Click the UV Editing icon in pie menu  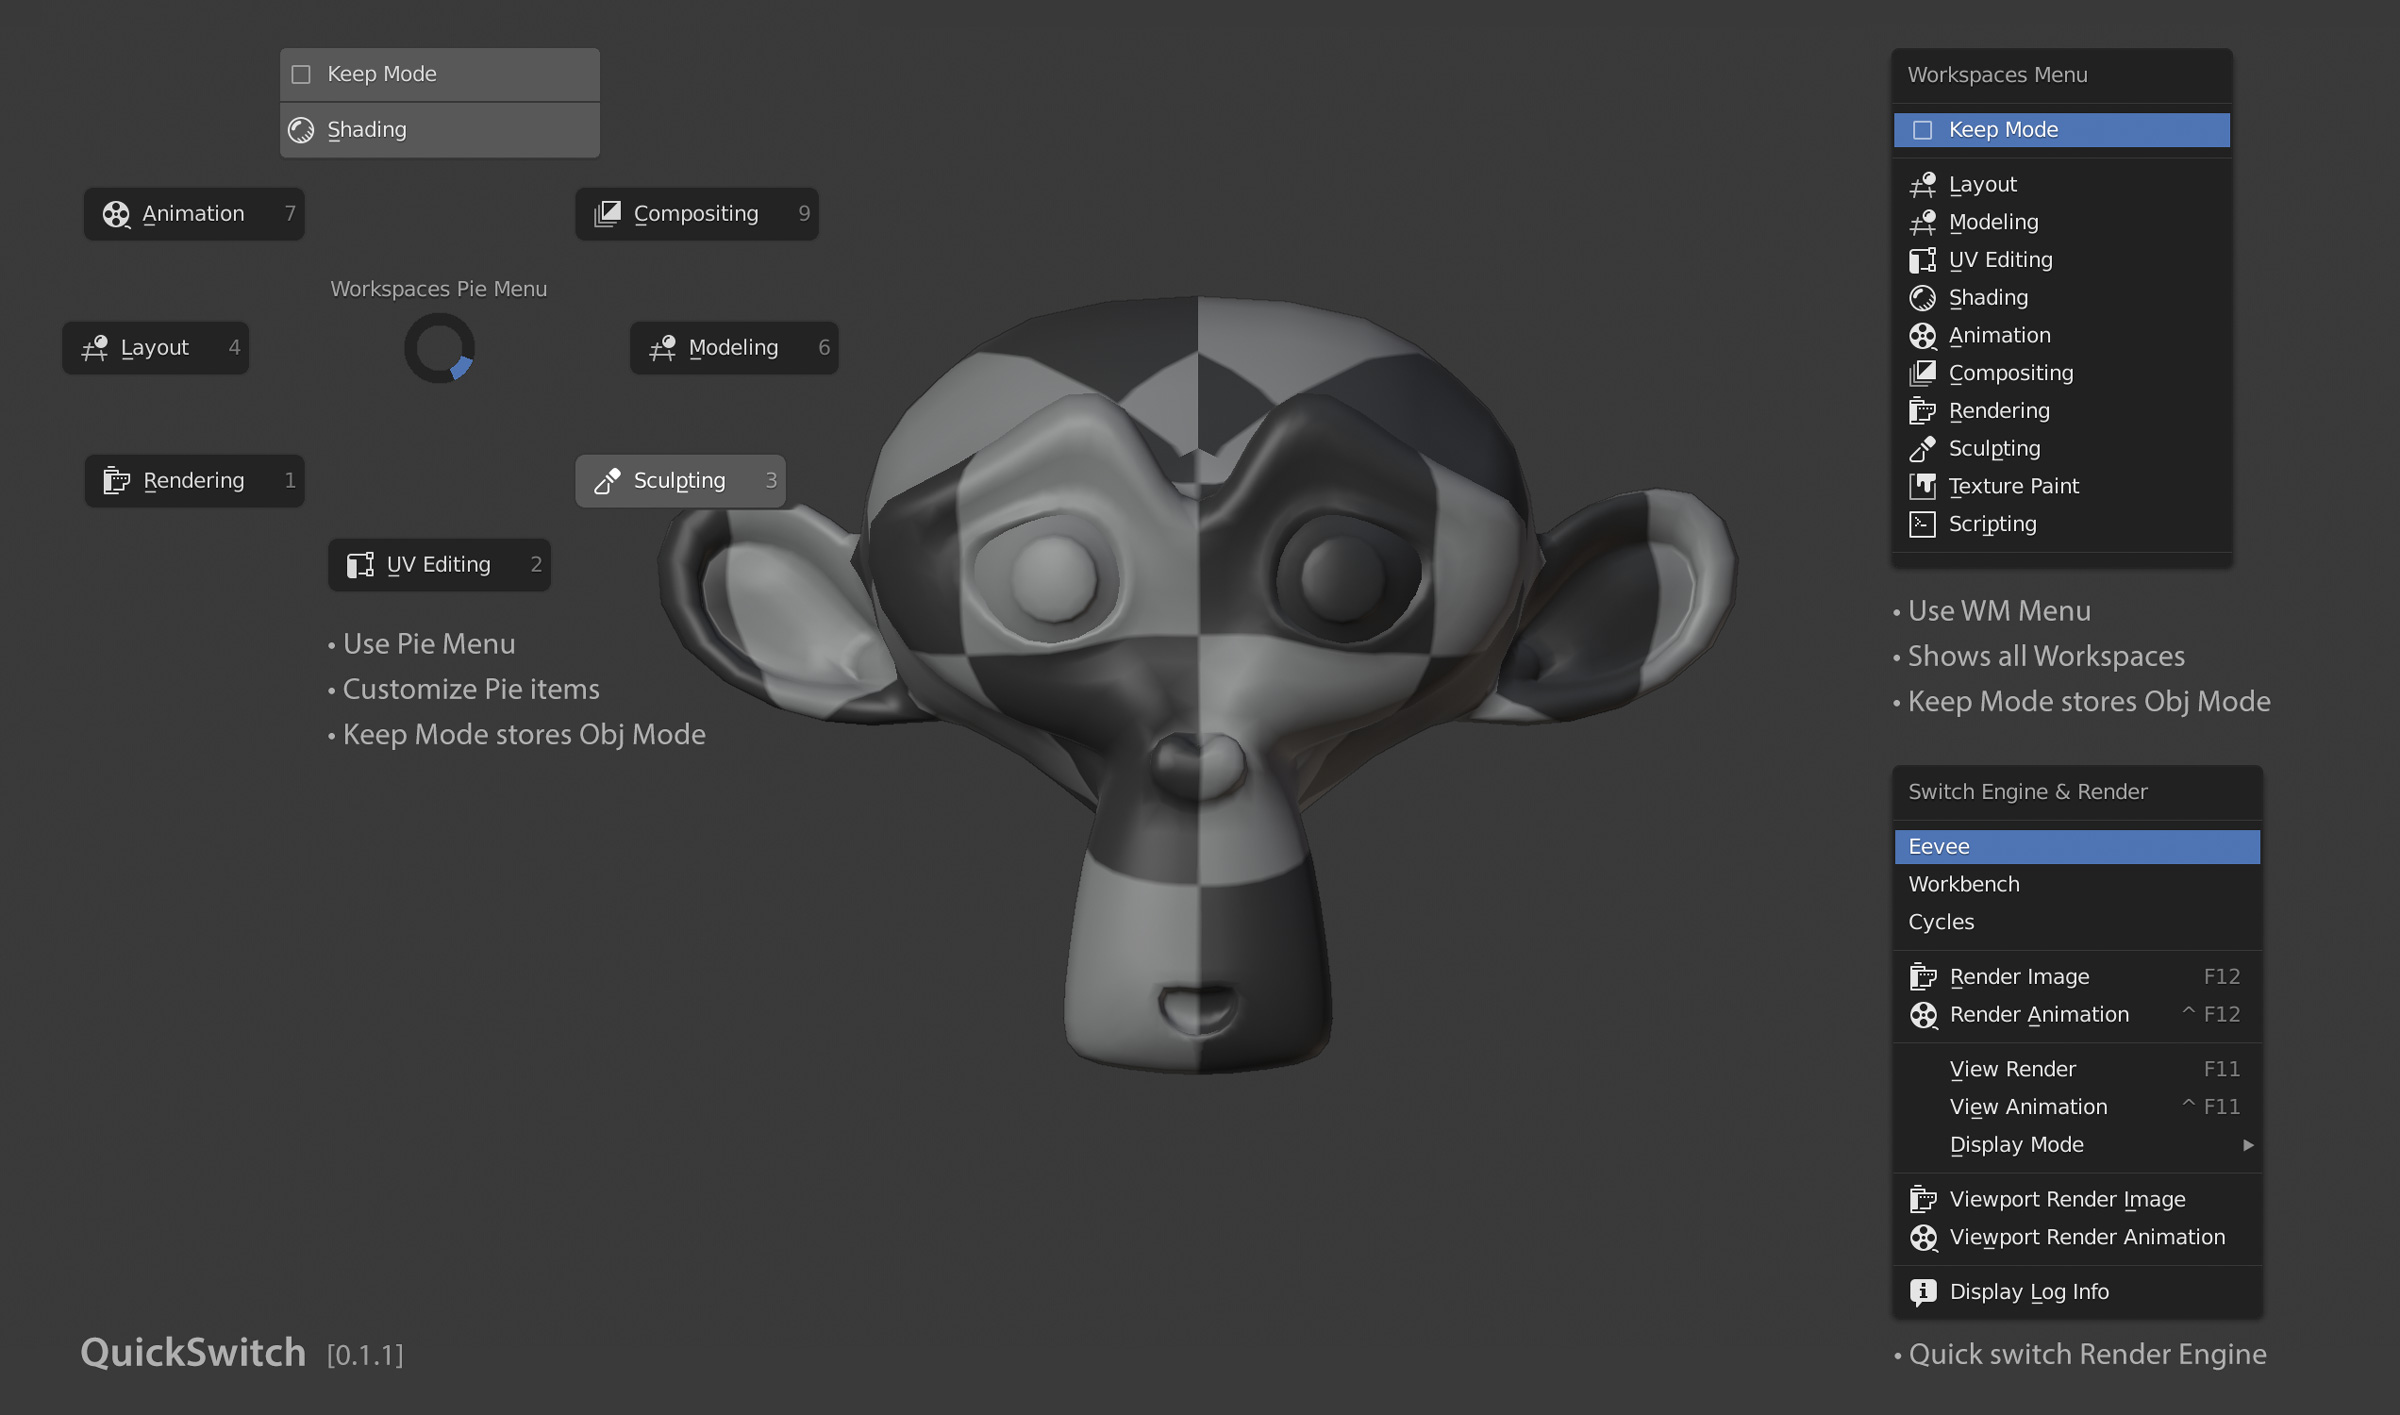pos(360,565)
